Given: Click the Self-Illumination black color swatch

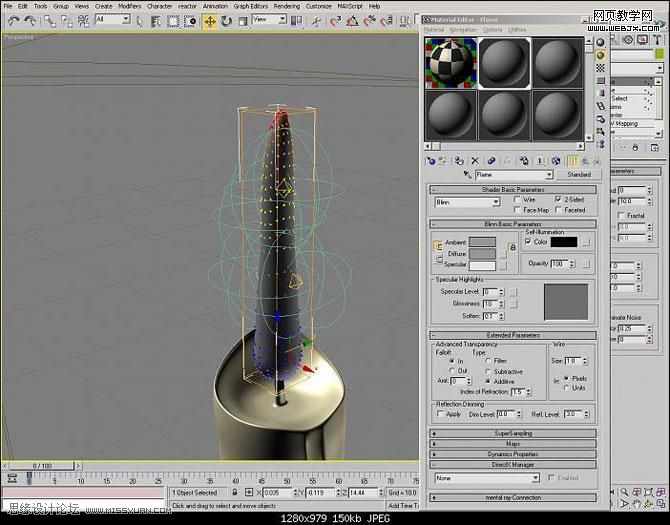Looking at the screenshot, I should pyautogui.click(x=564, y=242).
